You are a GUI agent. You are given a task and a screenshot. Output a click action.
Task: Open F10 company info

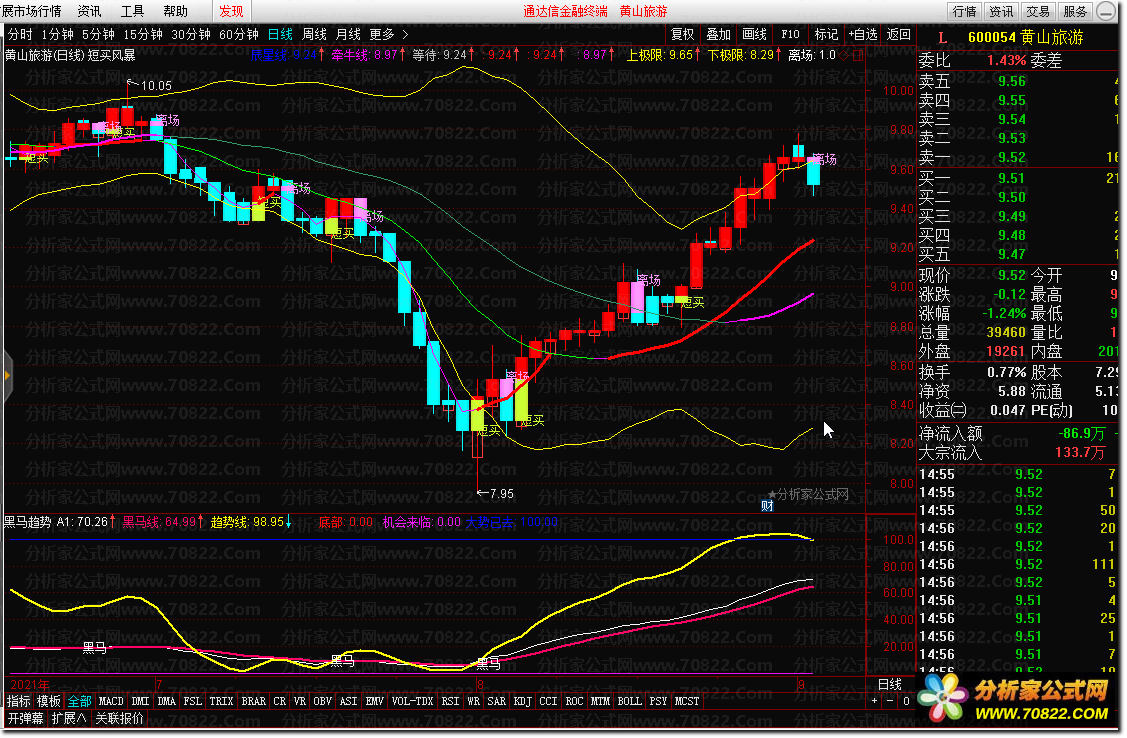coord(790,34)
